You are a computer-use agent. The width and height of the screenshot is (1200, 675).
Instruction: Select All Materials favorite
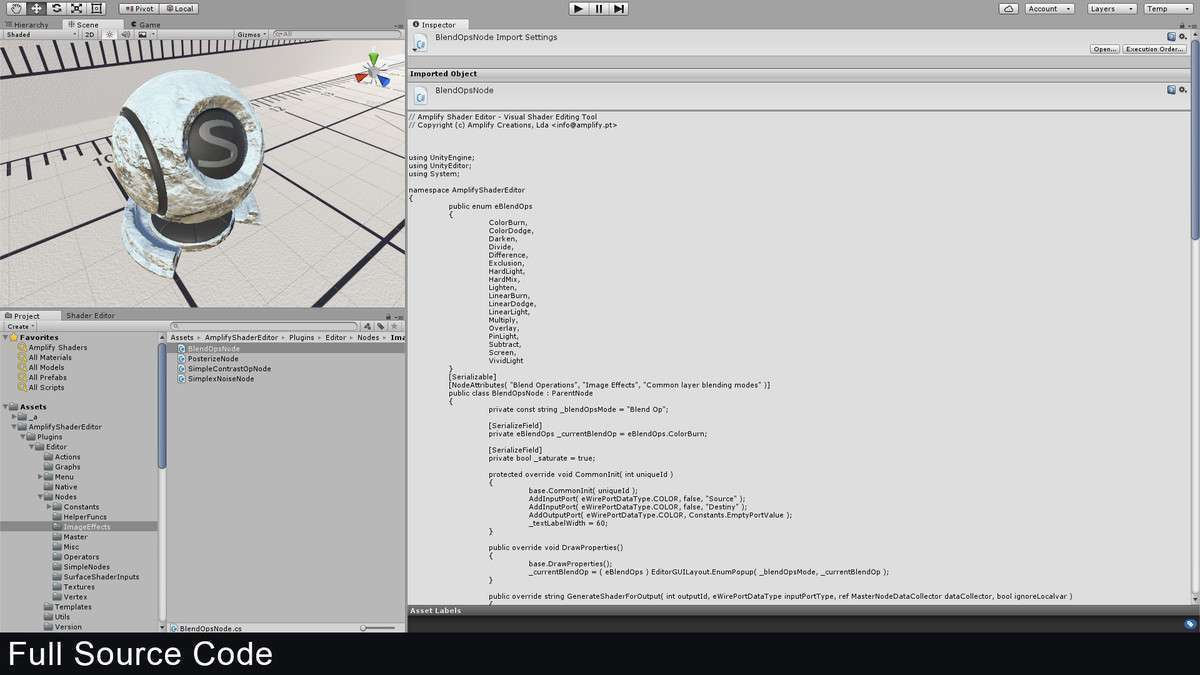click(x=49, y=357)
